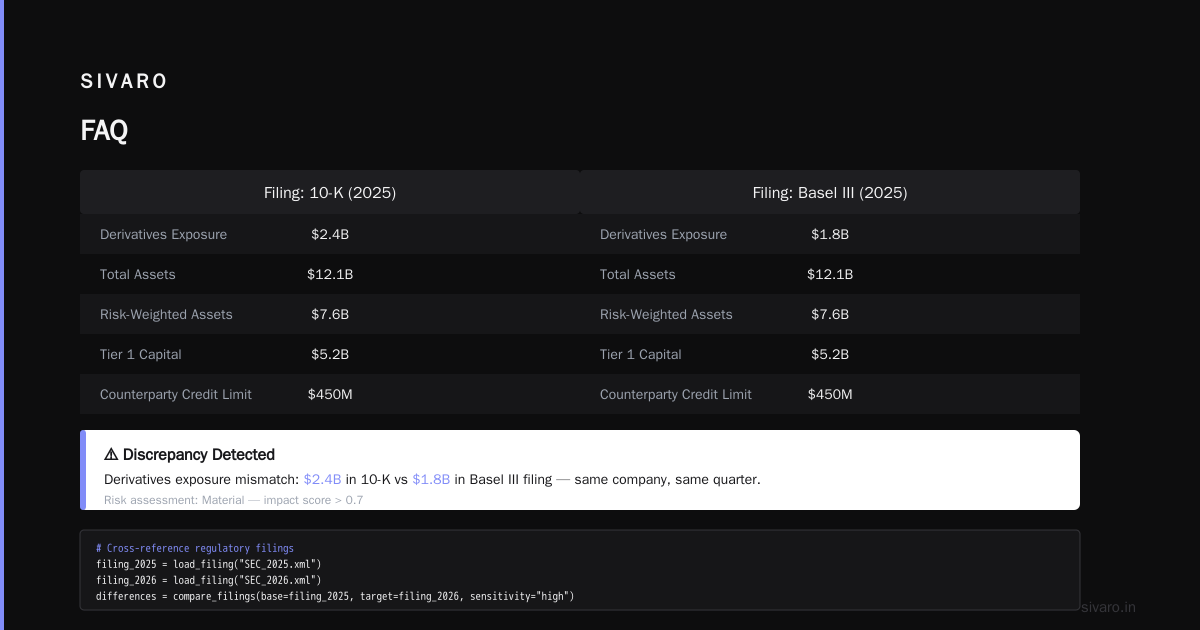Click the compare_filings code line
Viewport: 1200px width, 630px height.
pyautogui.click(x=335, y=596)
